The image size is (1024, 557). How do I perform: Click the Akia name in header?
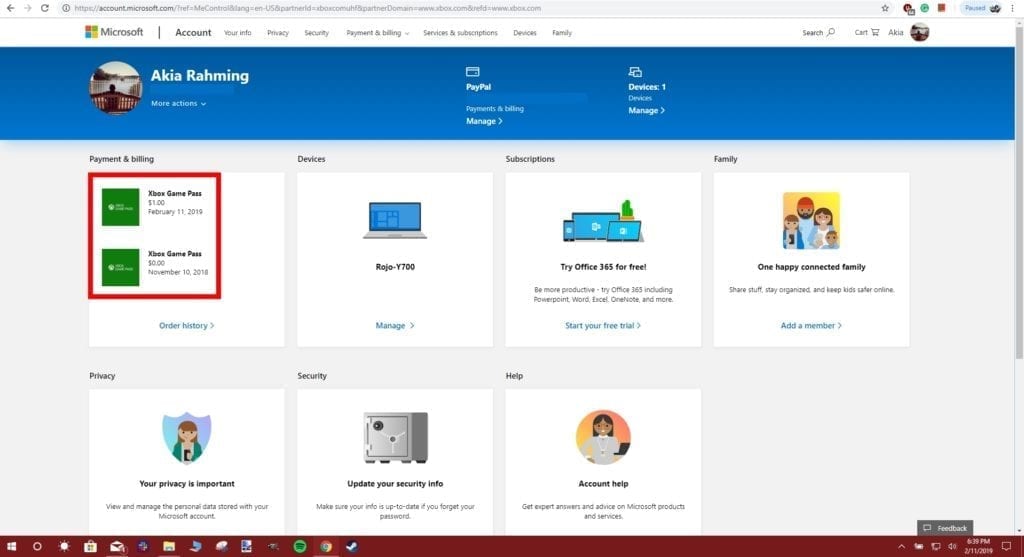tap(896, 33)
